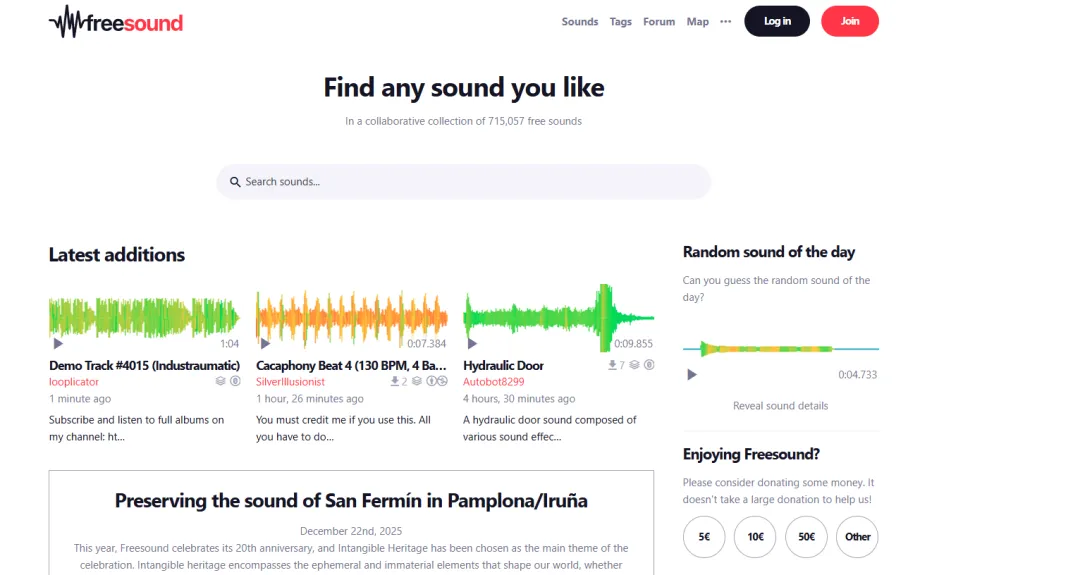Click the red Join button

pyautogui.click(x=849, y=21)
